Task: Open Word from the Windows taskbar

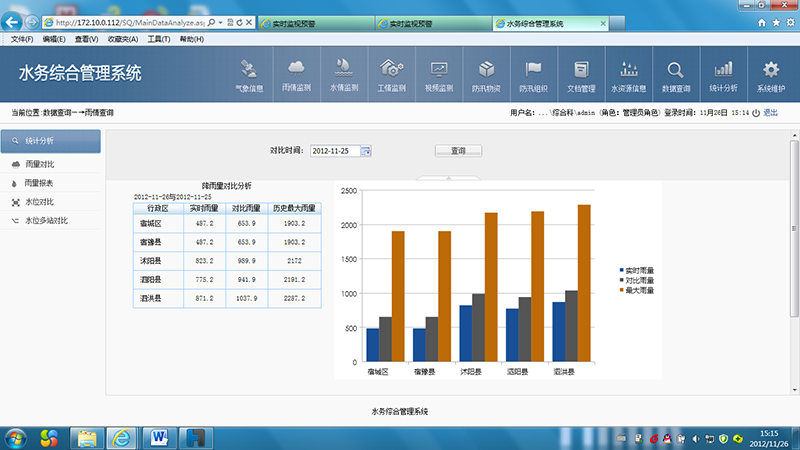Action: 158,437
